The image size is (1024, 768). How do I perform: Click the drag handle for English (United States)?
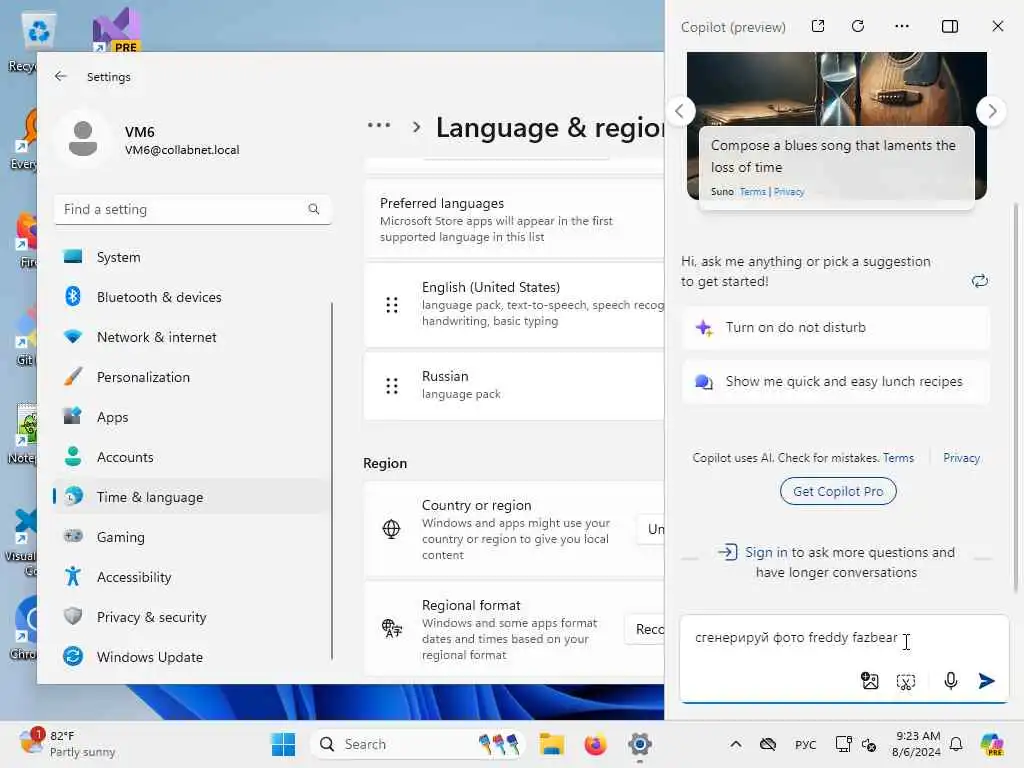click(392, 305)
